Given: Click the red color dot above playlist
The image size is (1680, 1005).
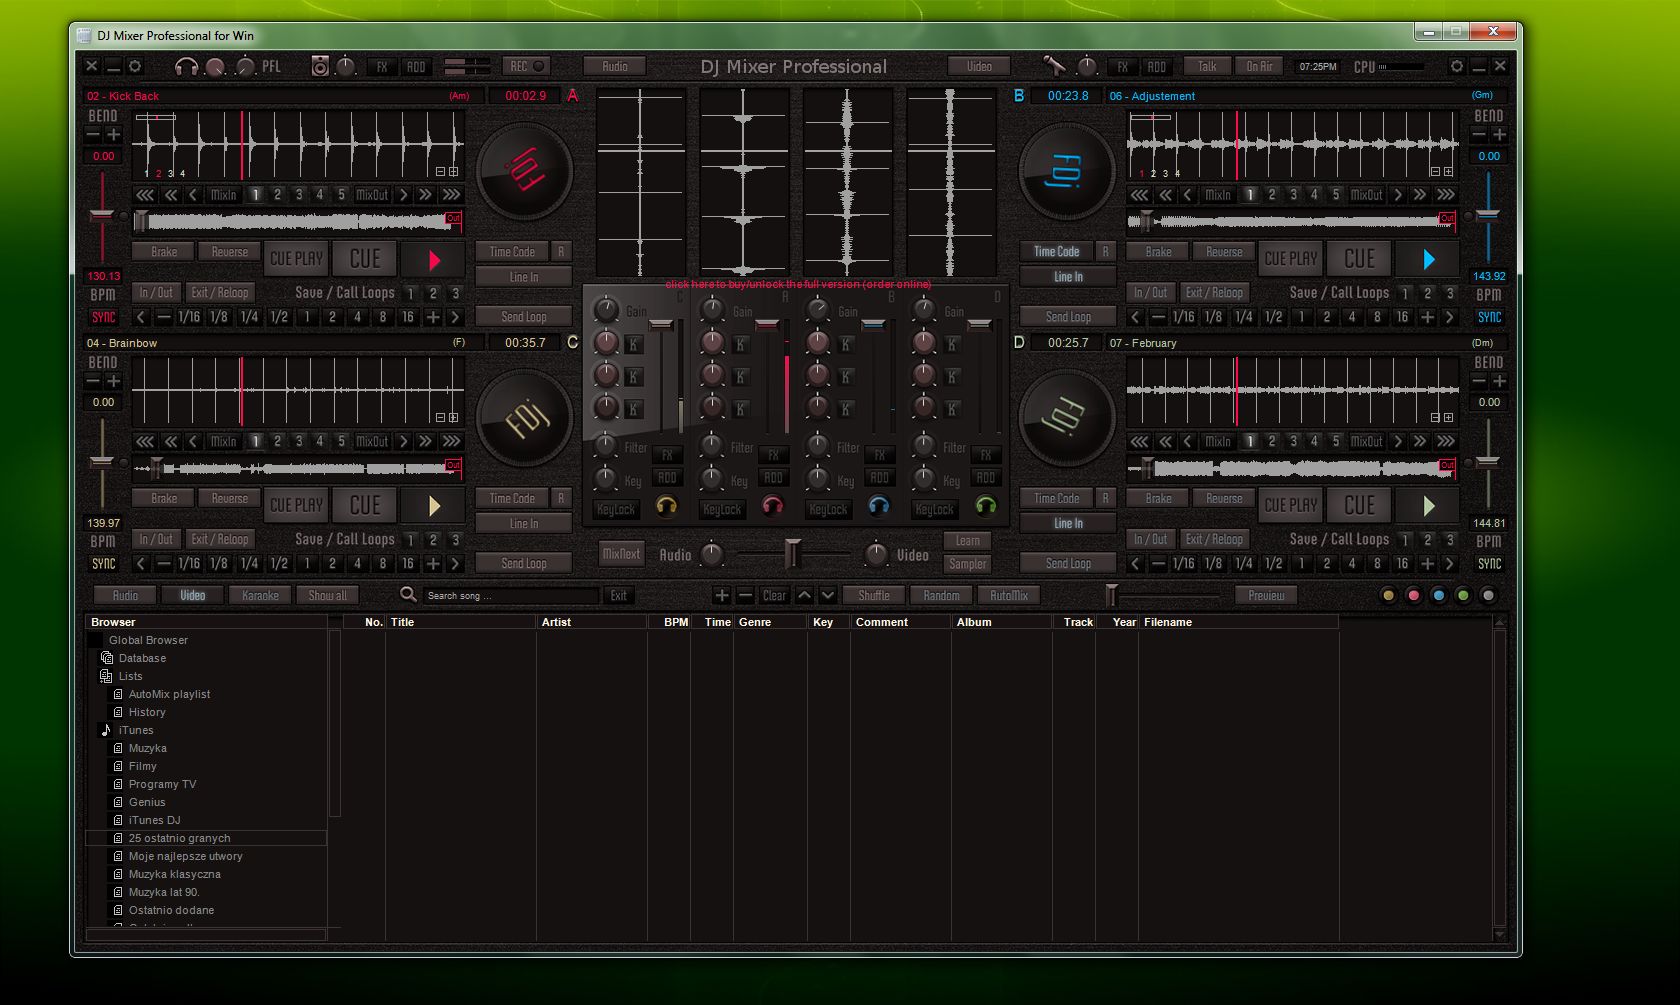Looking at the screenshot, I should click(x=1413, y=596).
